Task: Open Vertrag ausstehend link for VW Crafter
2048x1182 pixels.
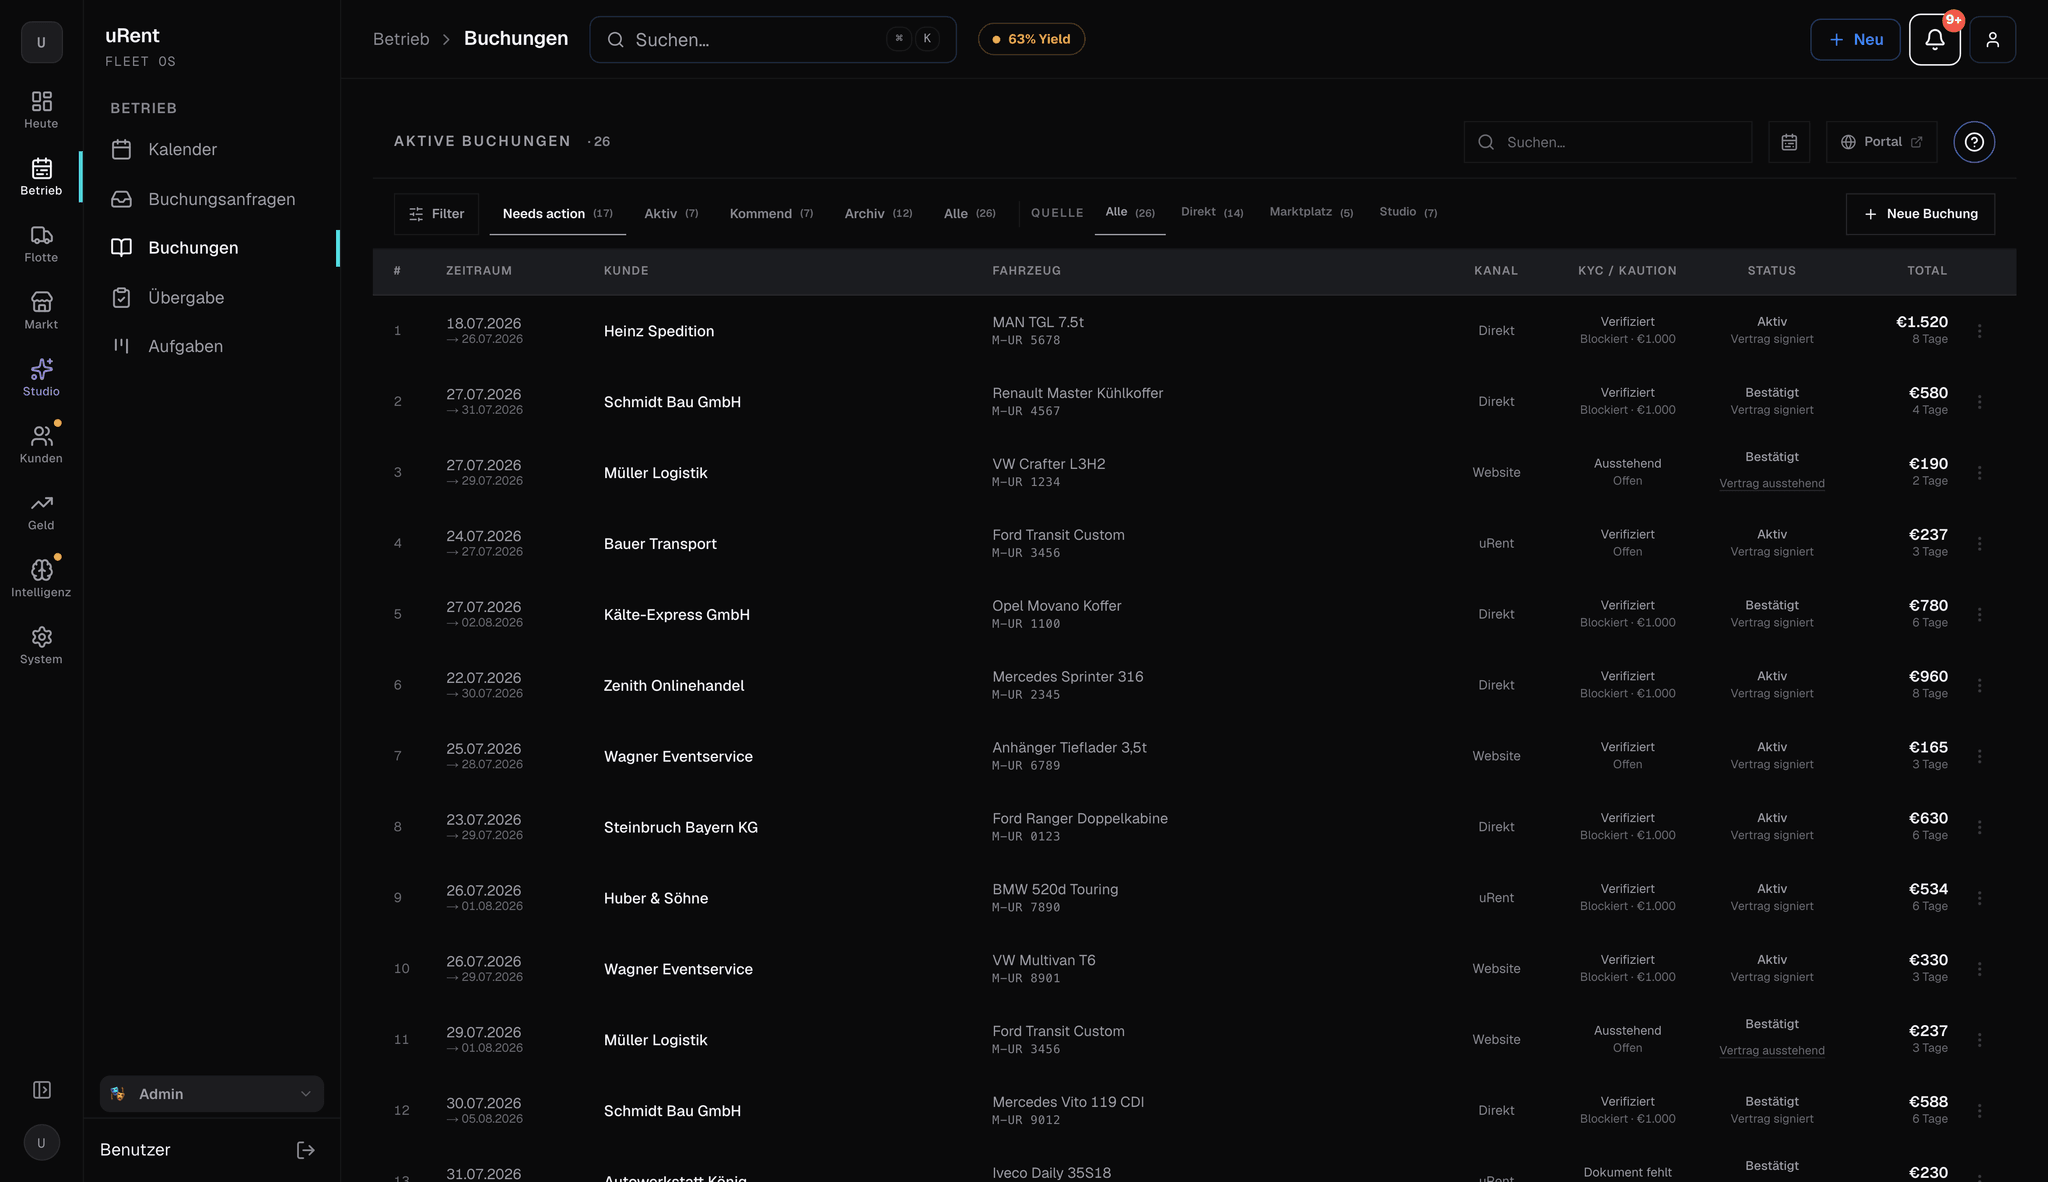Action: point(1772,484)
